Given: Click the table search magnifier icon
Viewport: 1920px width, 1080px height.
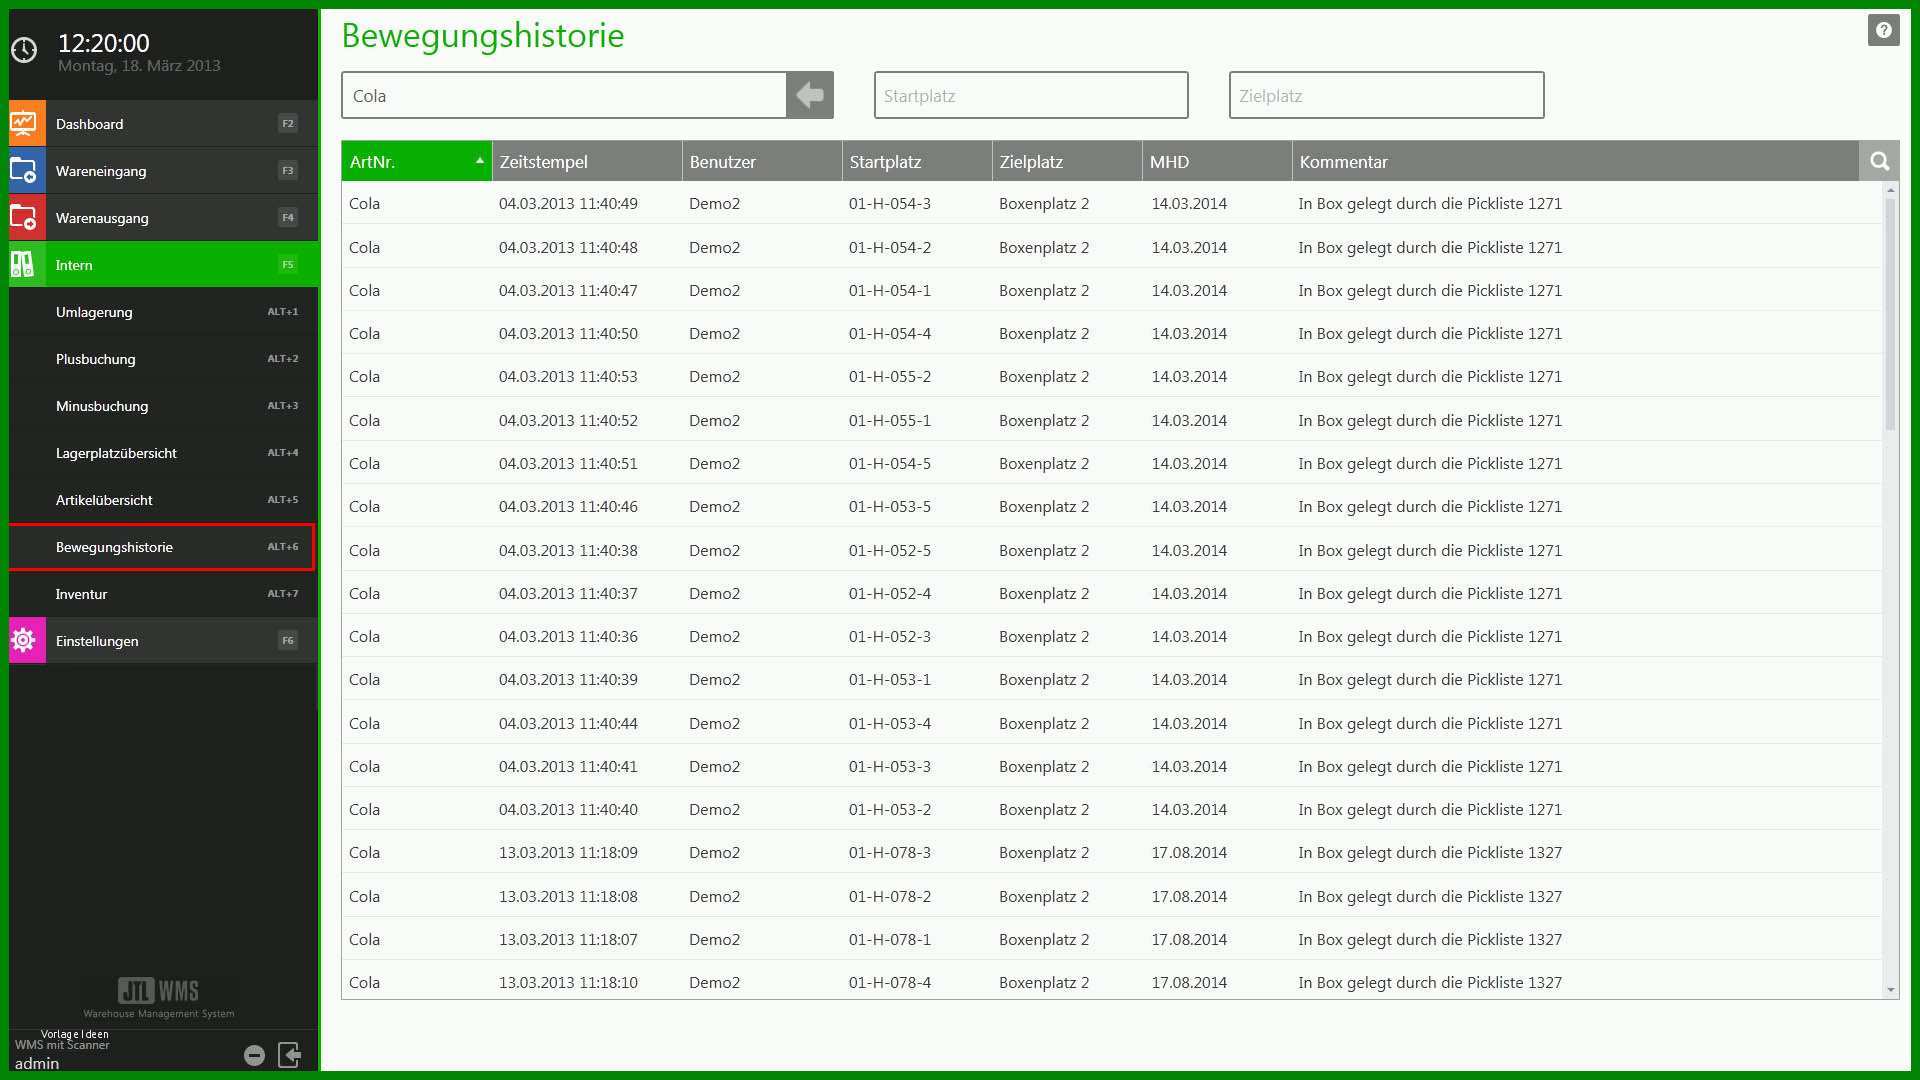Looking at the screenshot, I should tap(1879, 161).
